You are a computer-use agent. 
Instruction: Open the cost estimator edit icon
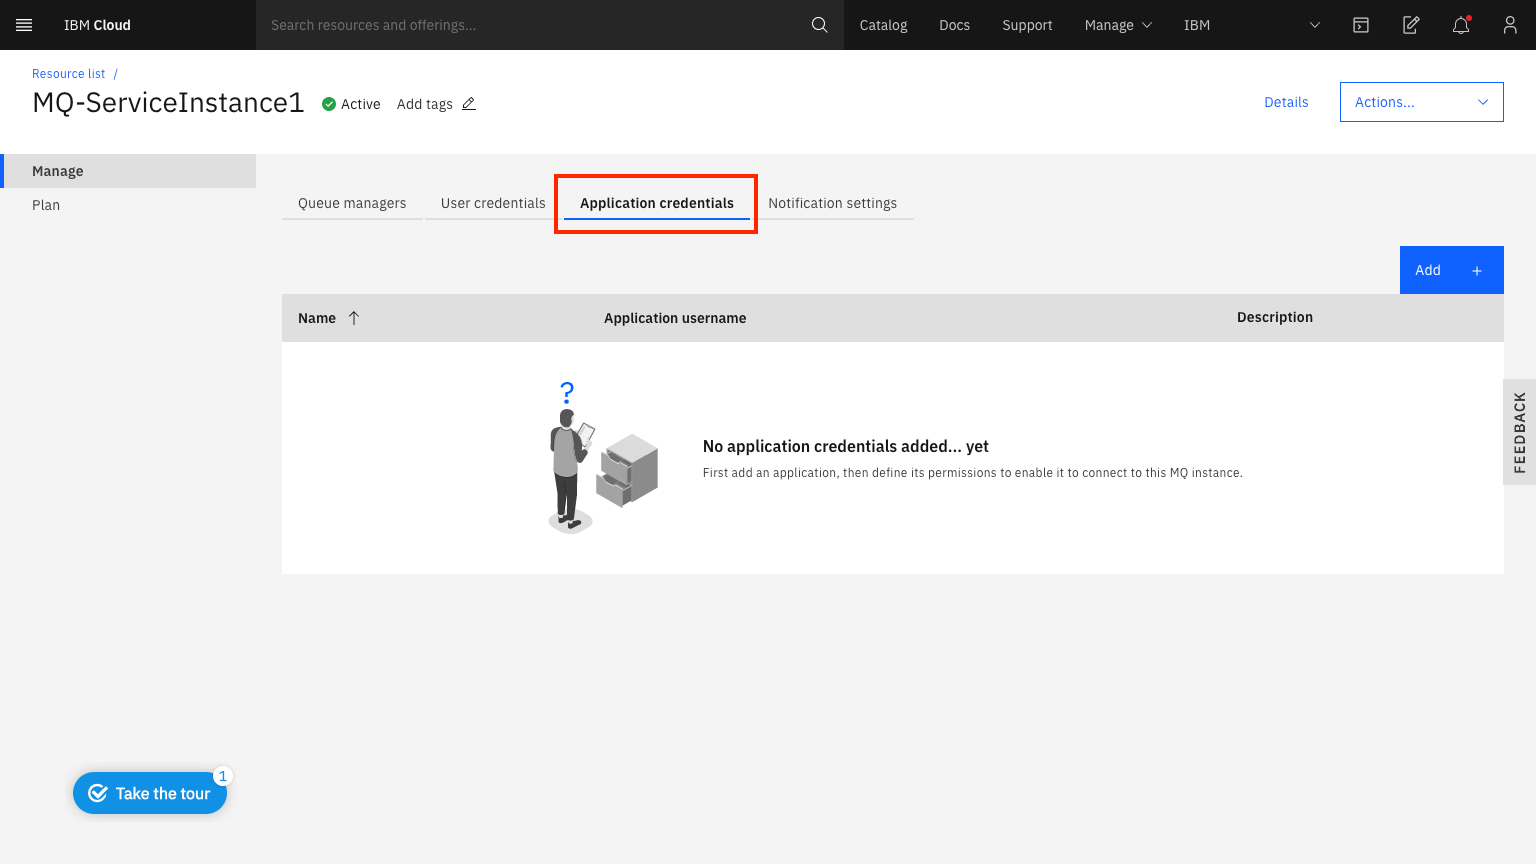coord(1411,25)
